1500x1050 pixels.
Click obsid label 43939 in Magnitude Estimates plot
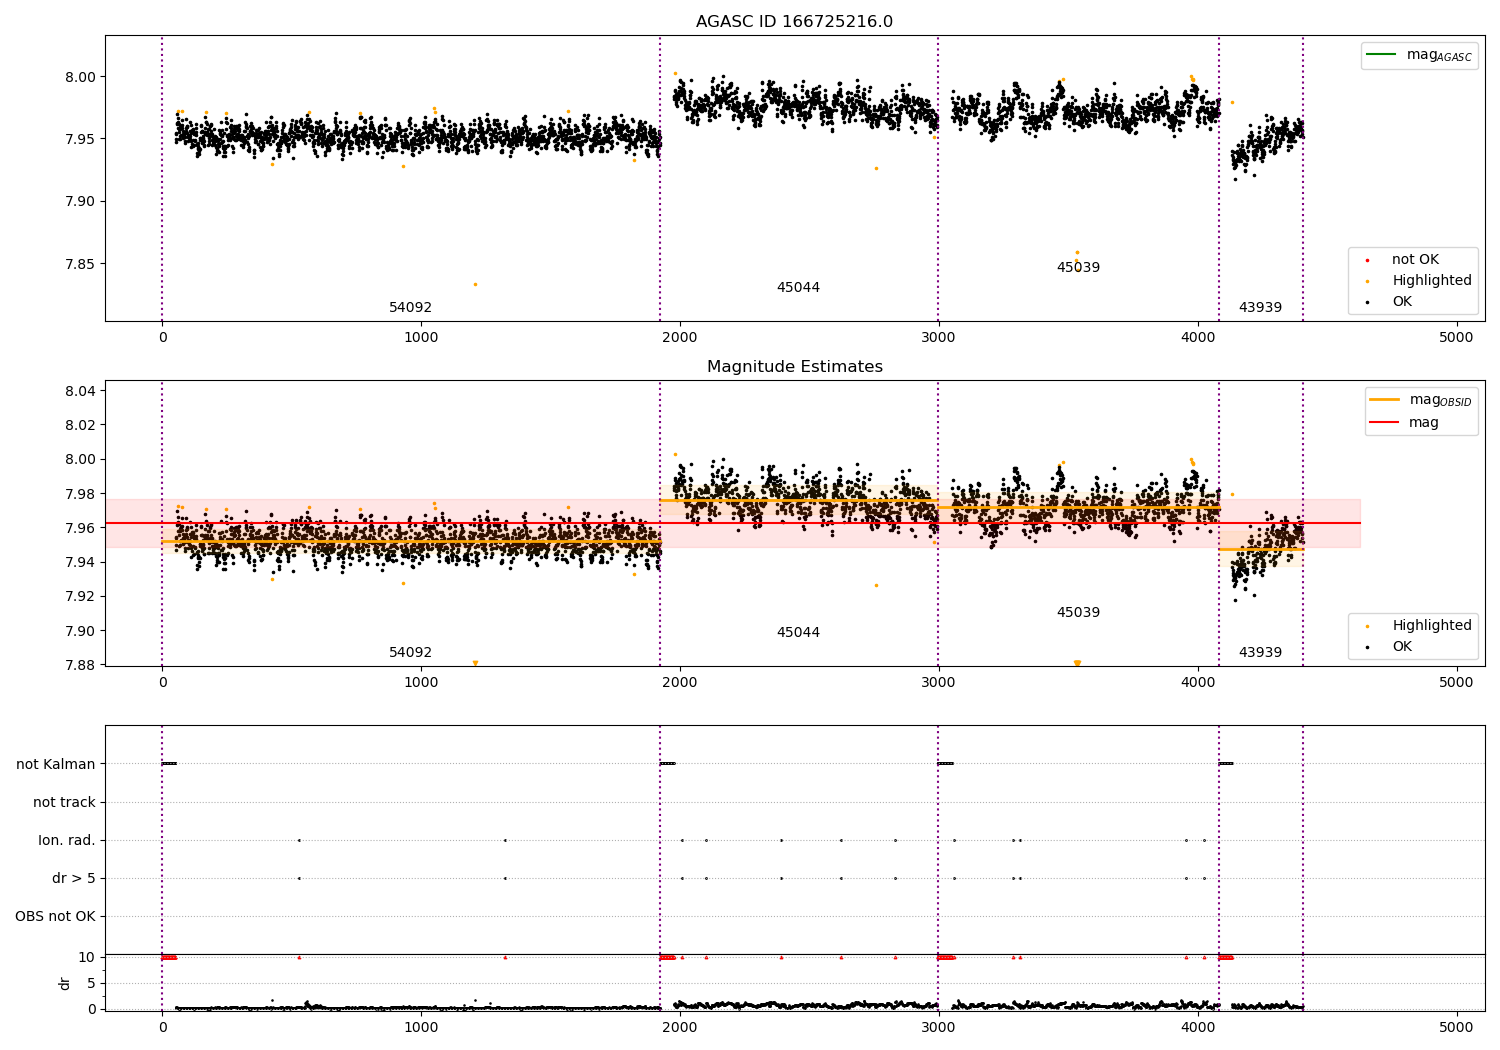point(1260,653)
